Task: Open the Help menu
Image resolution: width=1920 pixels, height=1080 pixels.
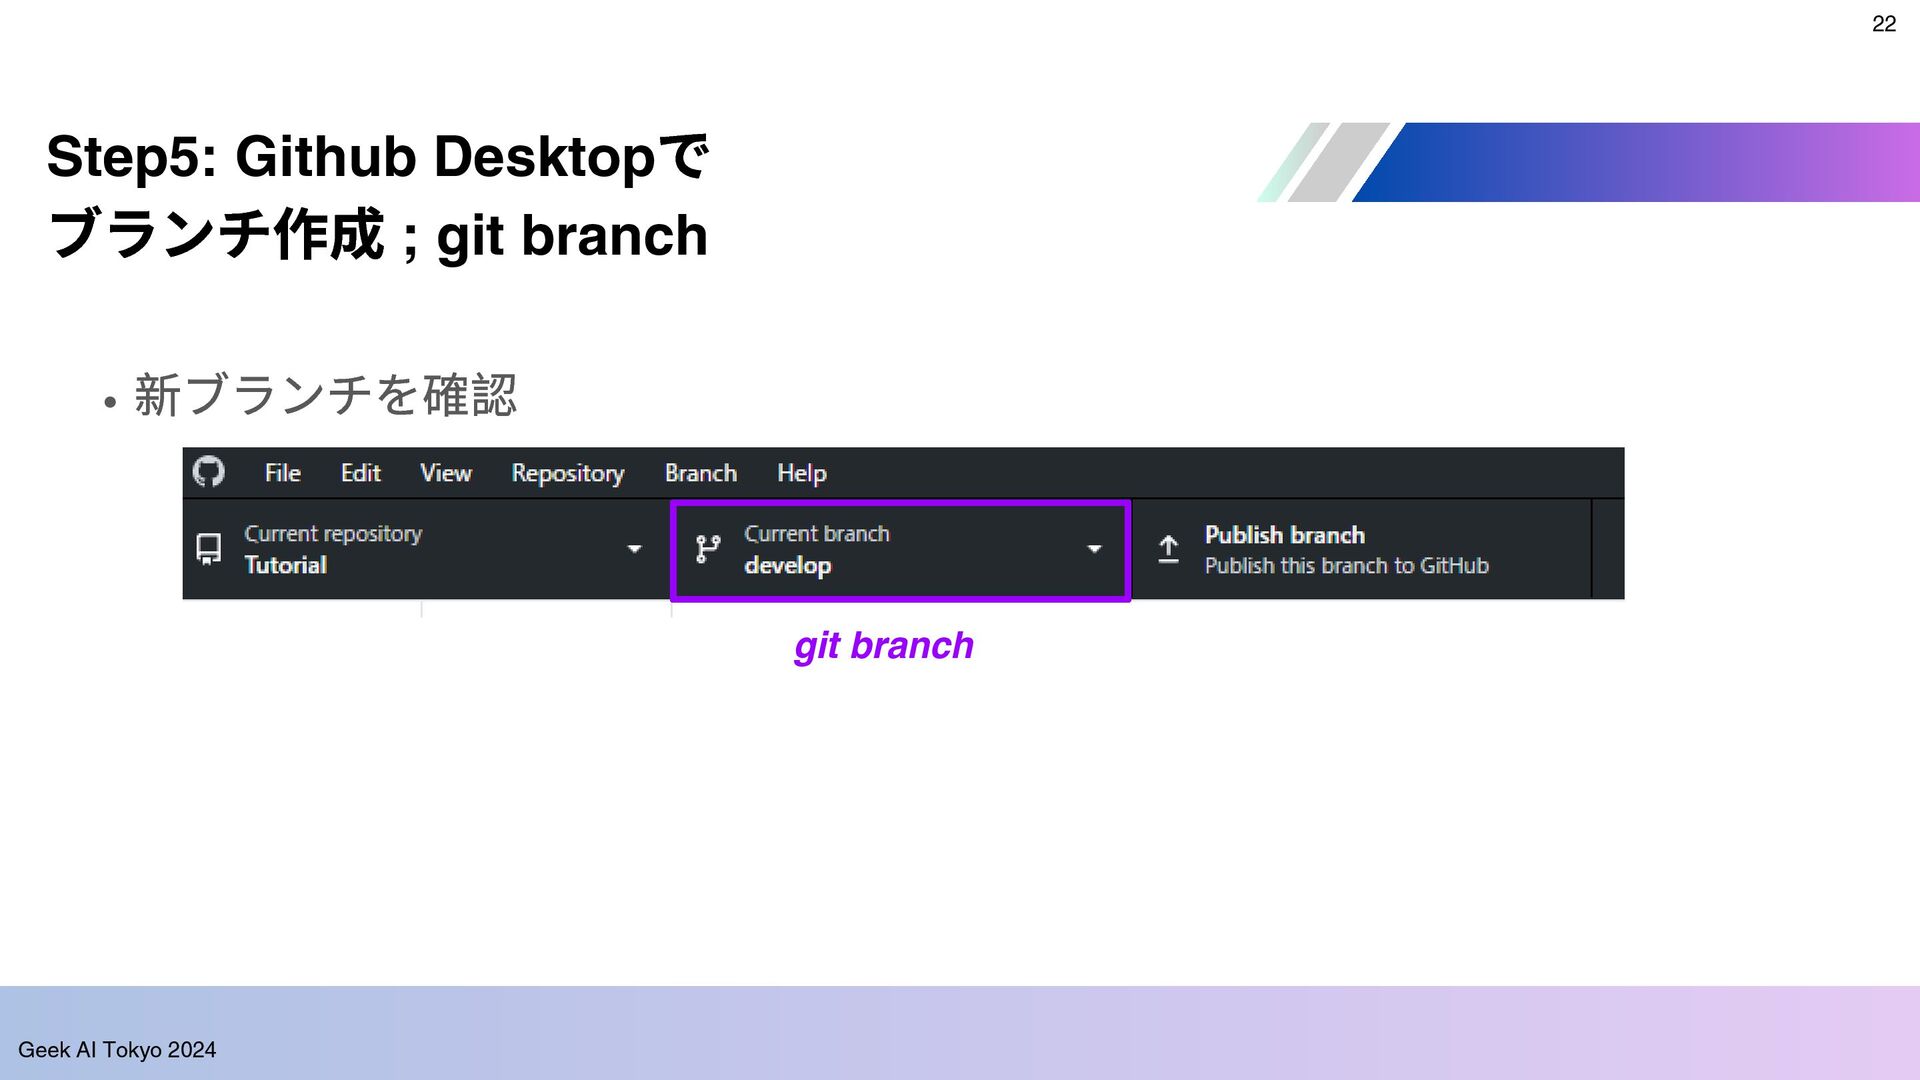Action: click(x=802, y=474)
